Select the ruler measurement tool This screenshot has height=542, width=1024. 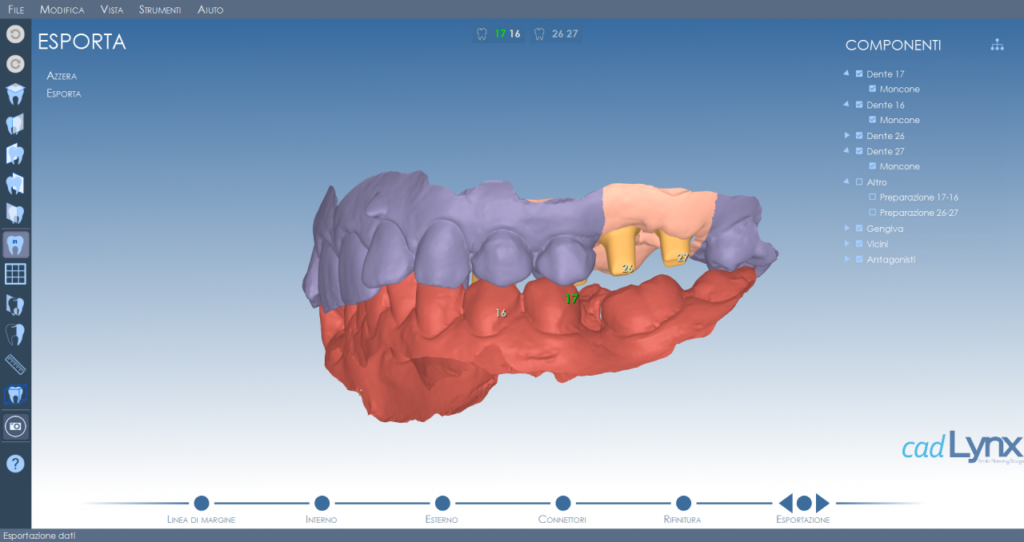[15, 364]
